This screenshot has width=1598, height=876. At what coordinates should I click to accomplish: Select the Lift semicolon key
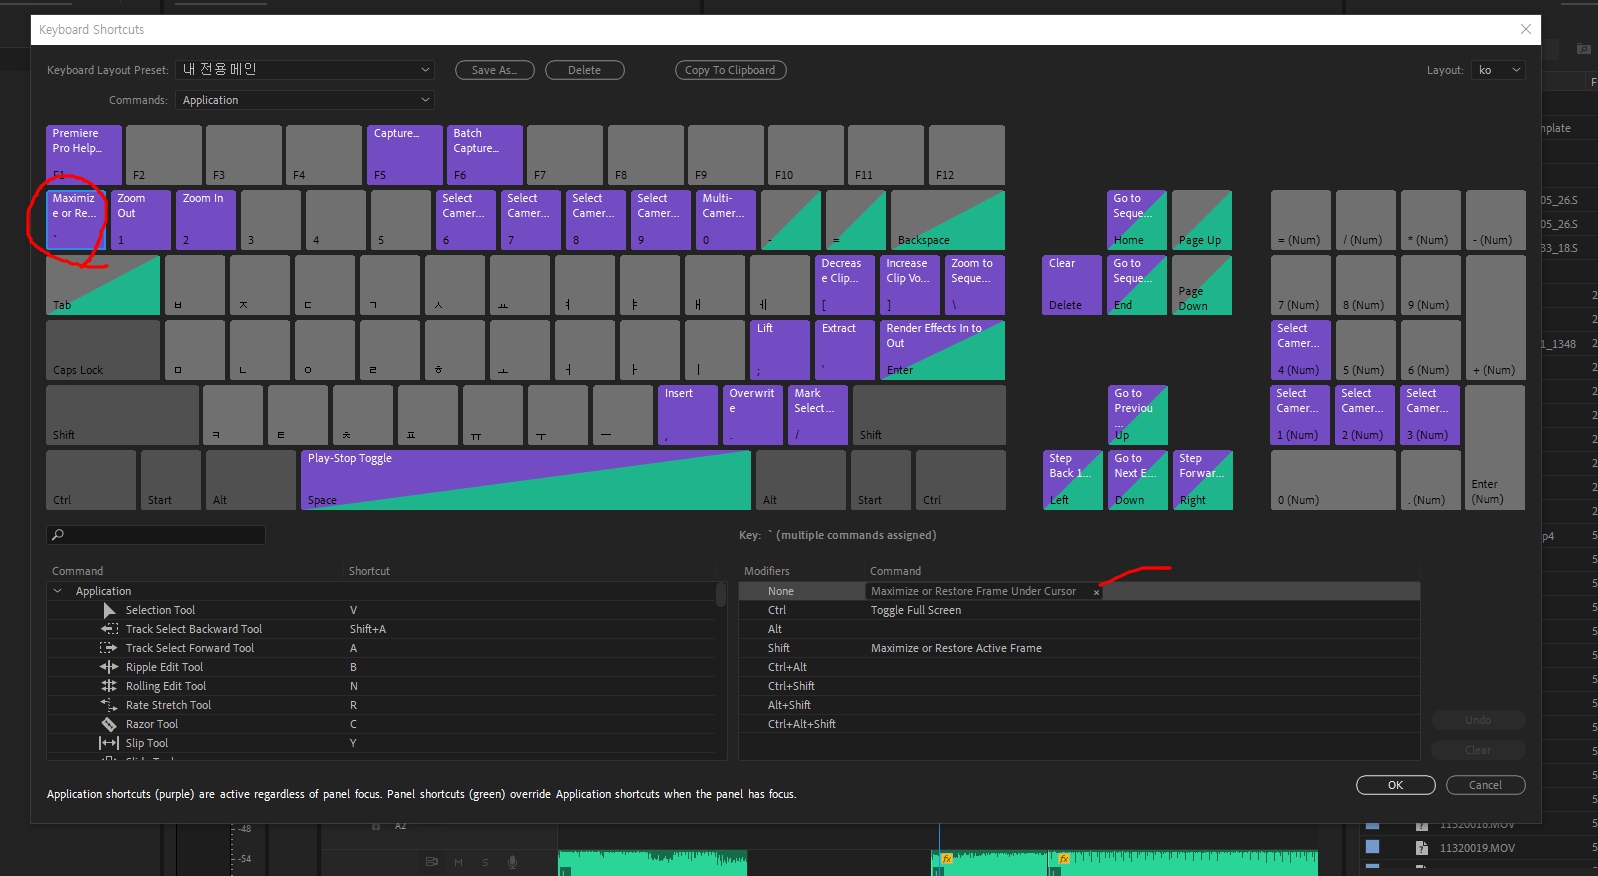pyautogui.click(x=780, y=350)
